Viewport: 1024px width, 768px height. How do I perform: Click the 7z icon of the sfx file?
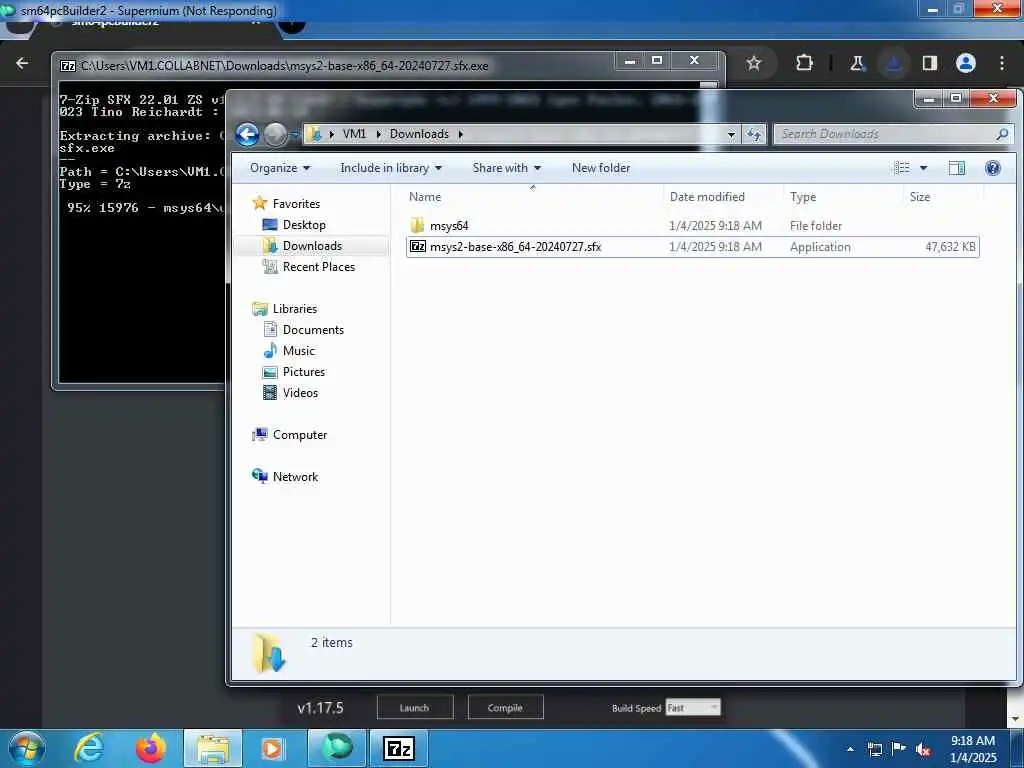click(x=418, y=247)
